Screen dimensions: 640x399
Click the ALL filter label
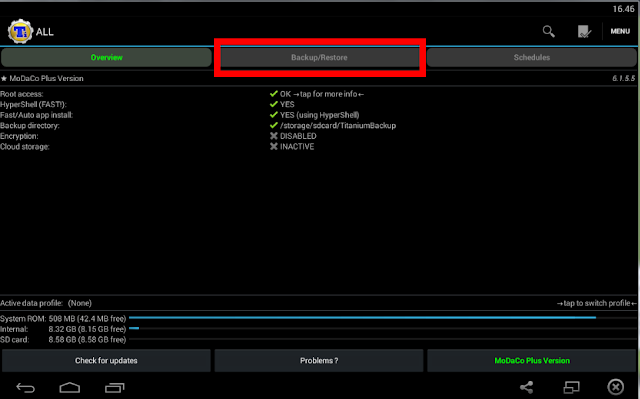point(44,32)
